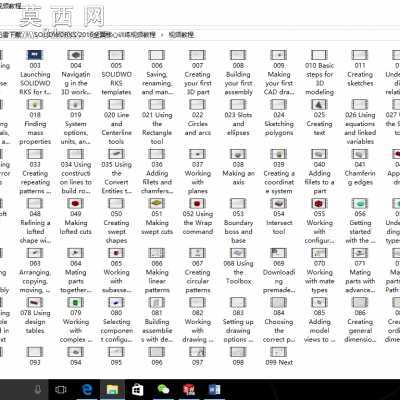
Task: Select the 078 Using design tables file
Action: pyautogui.click(x=35, y=316)
